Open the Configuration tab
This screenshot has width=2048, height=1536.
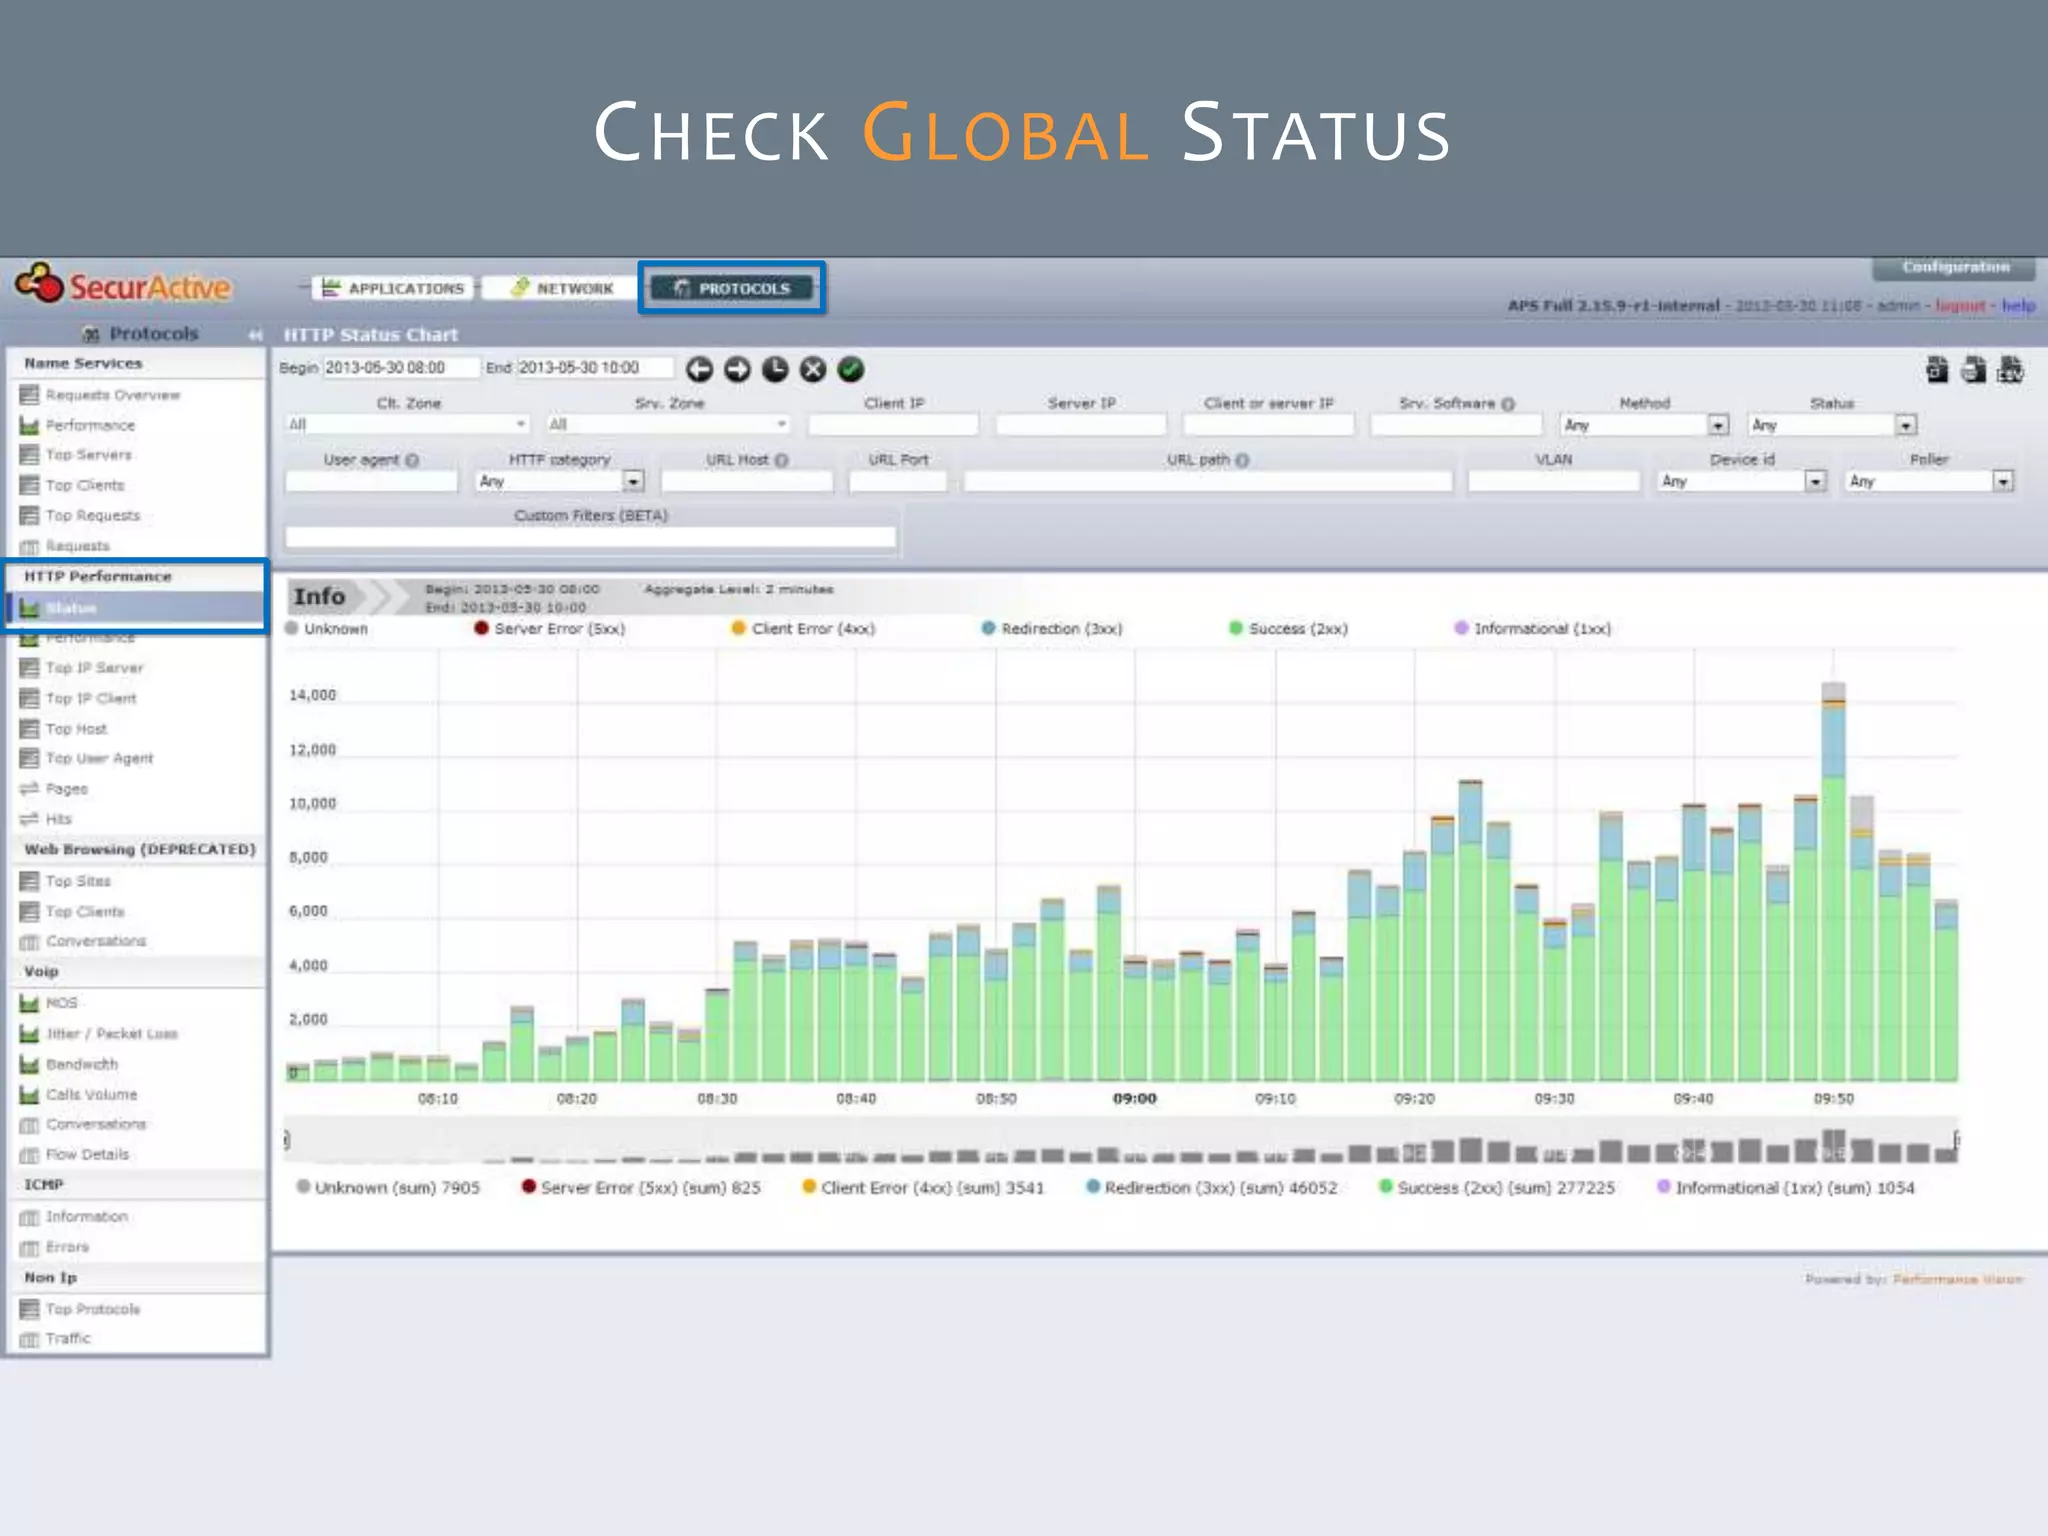pyautogui.click(x=1955, y=267)
